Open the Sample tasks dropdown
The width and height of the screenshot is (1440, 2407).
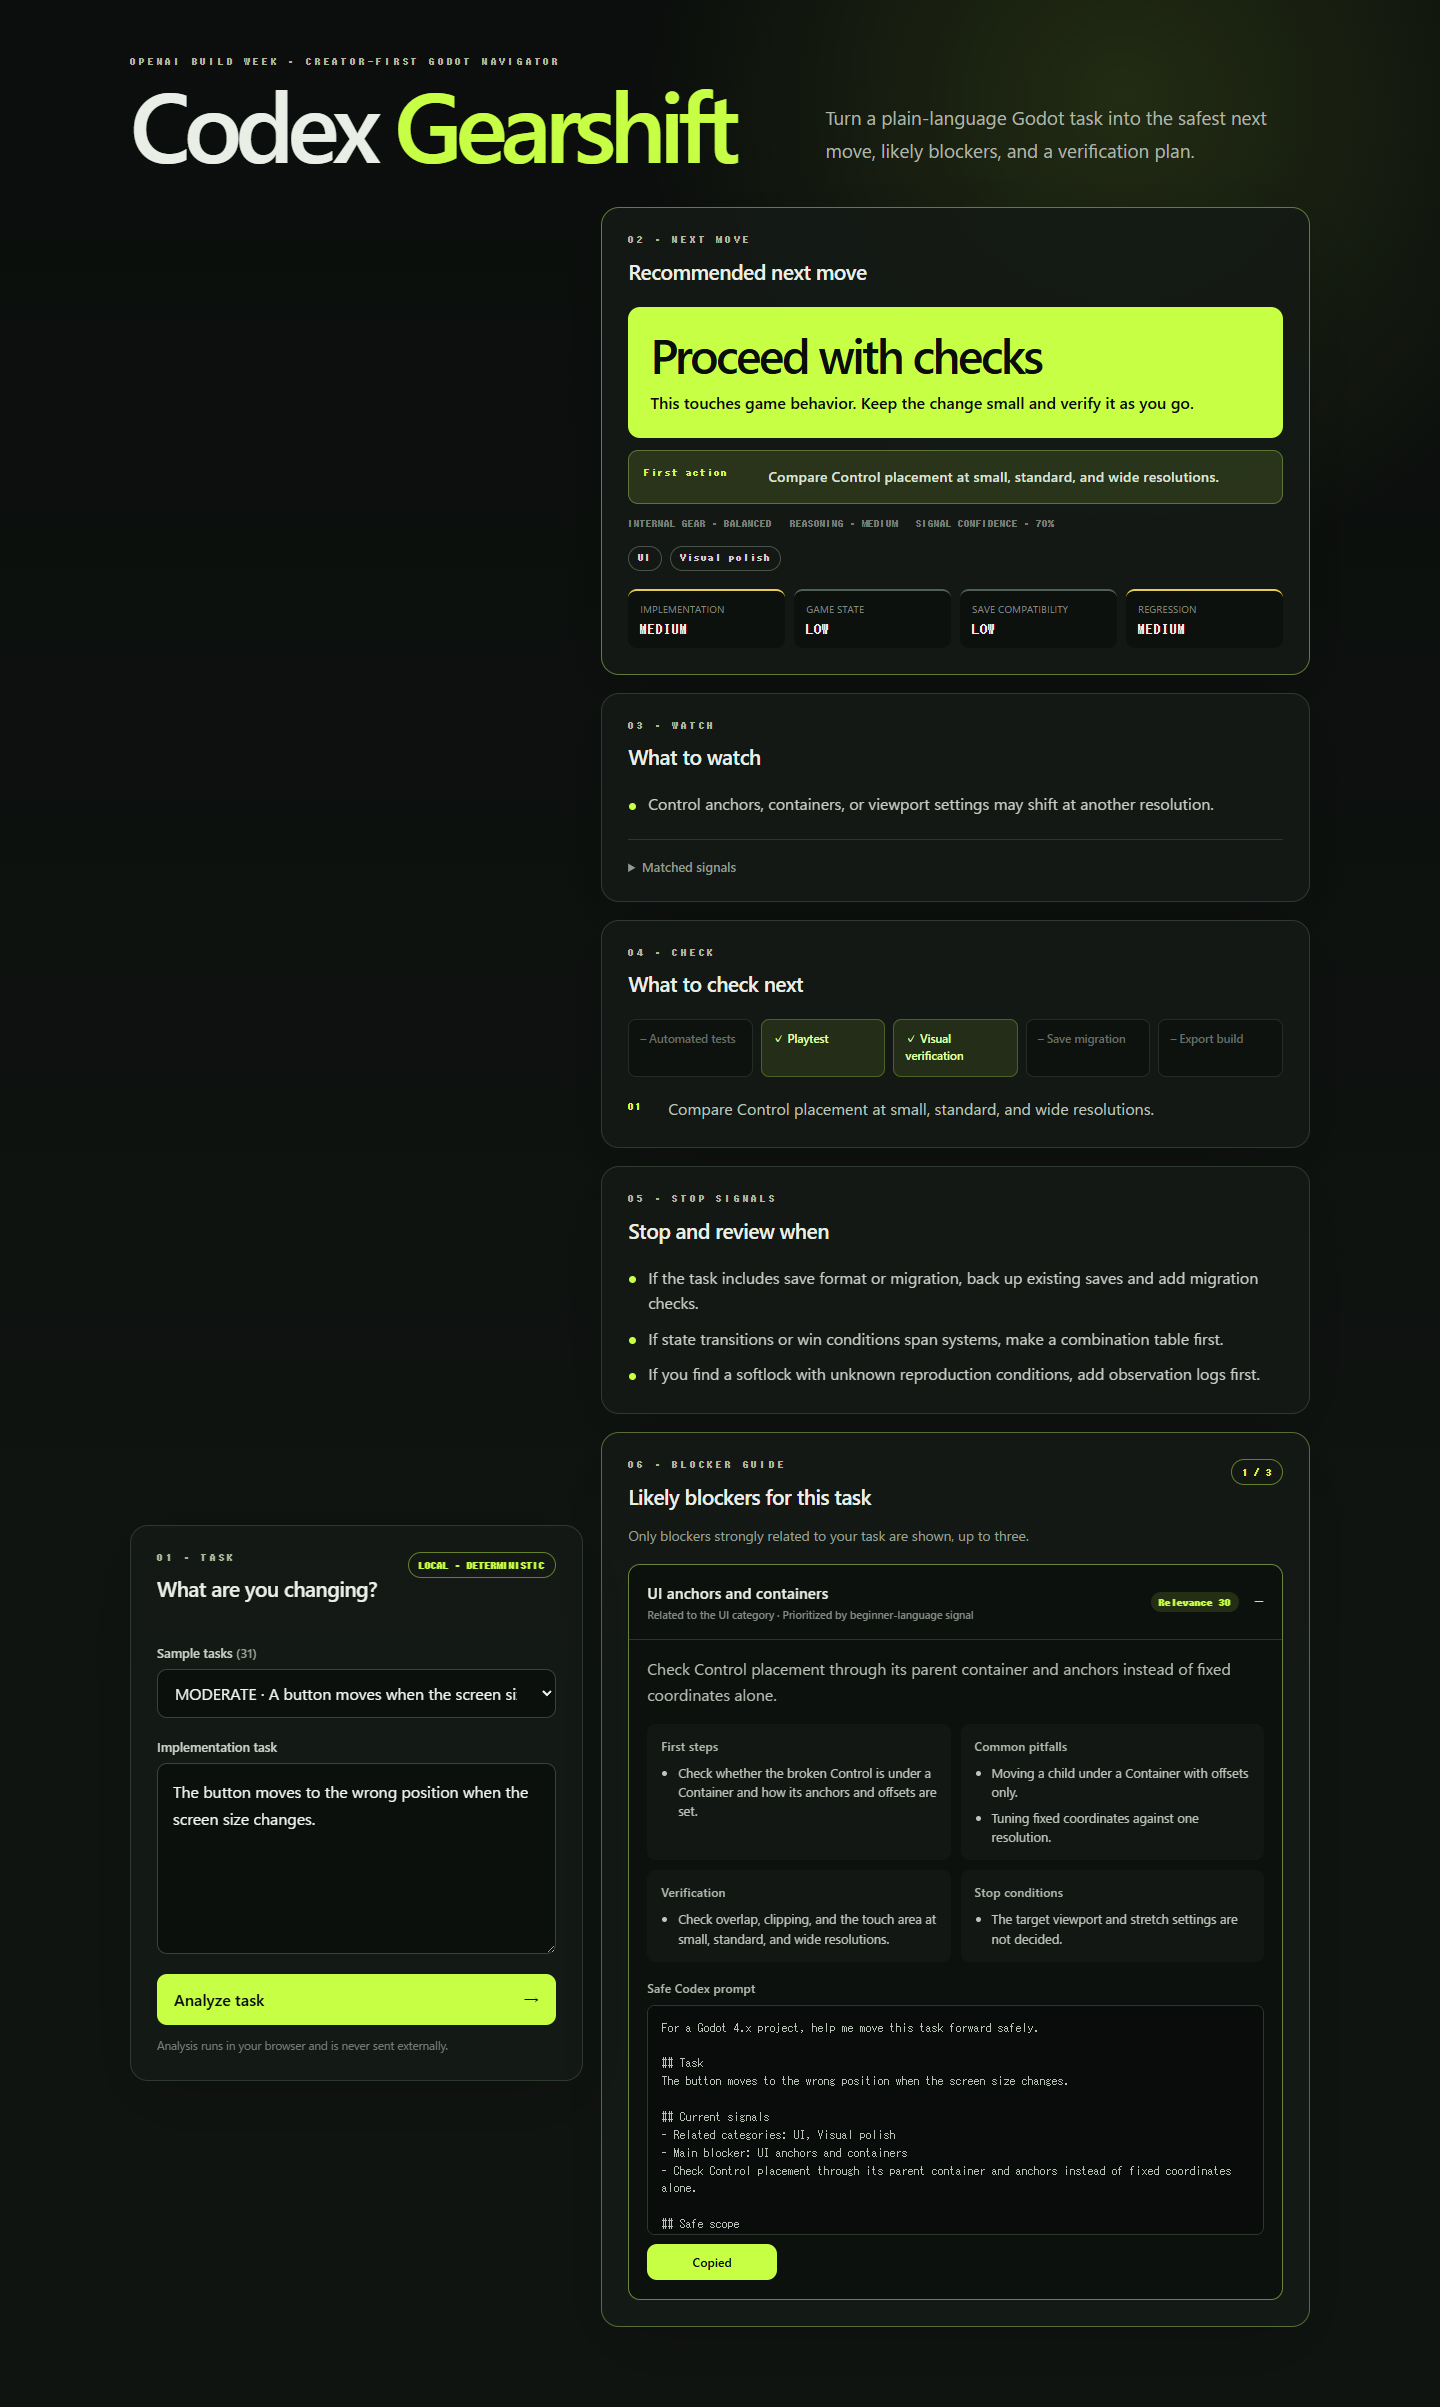pyautogui.click(x=356, y=1694)
